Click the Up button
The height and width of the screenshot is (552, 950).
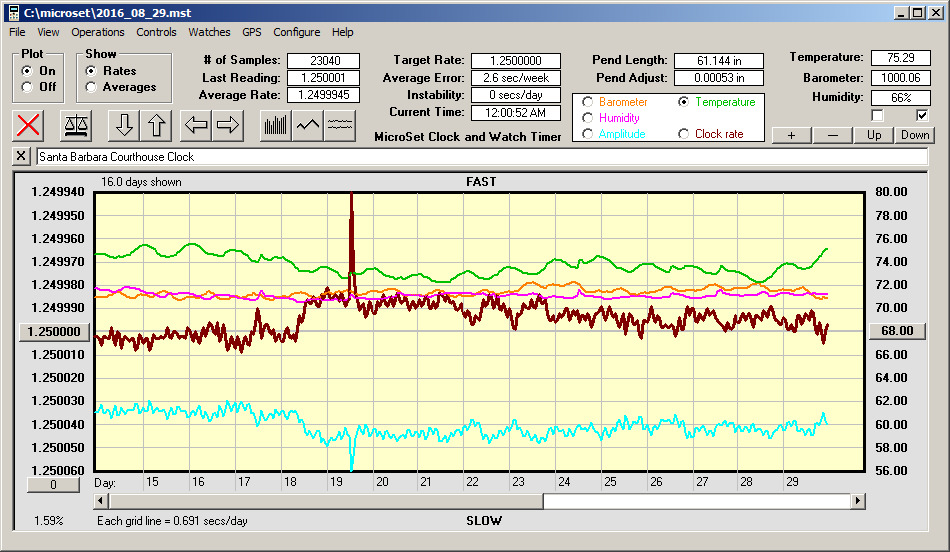click(x=874, y=135)
